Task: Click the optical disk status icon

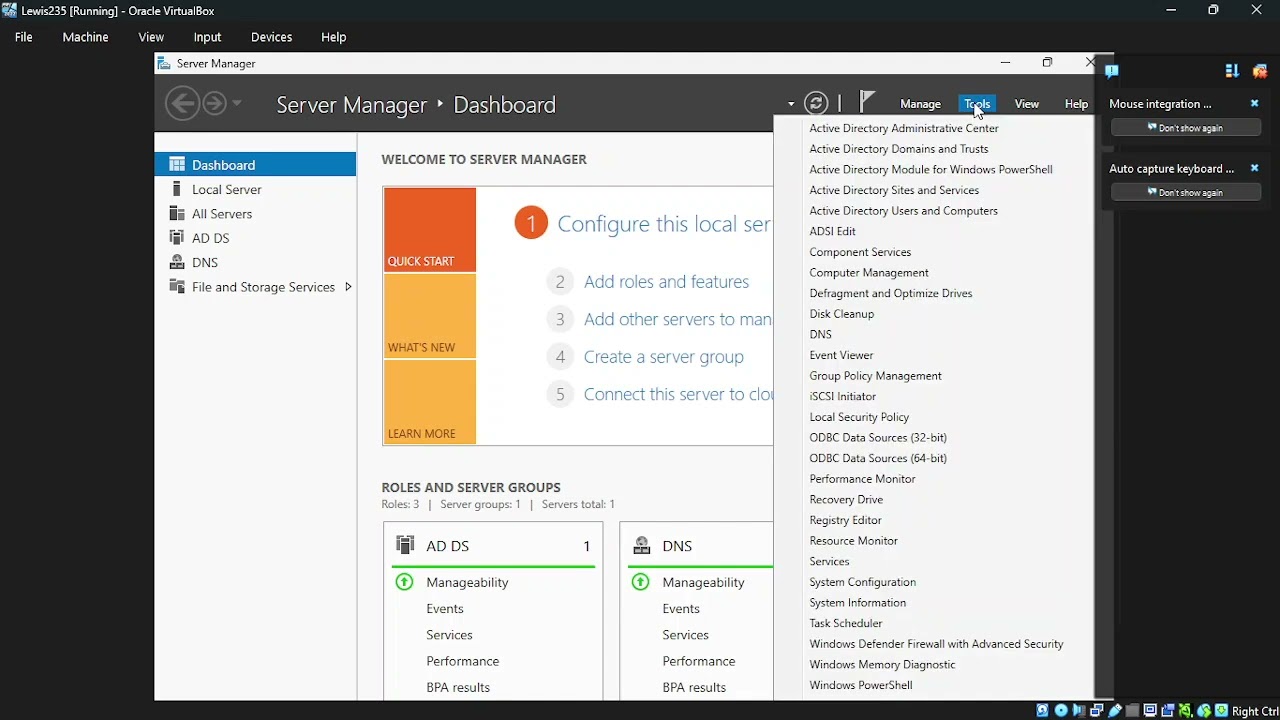Action: [x=1061, y=710]
